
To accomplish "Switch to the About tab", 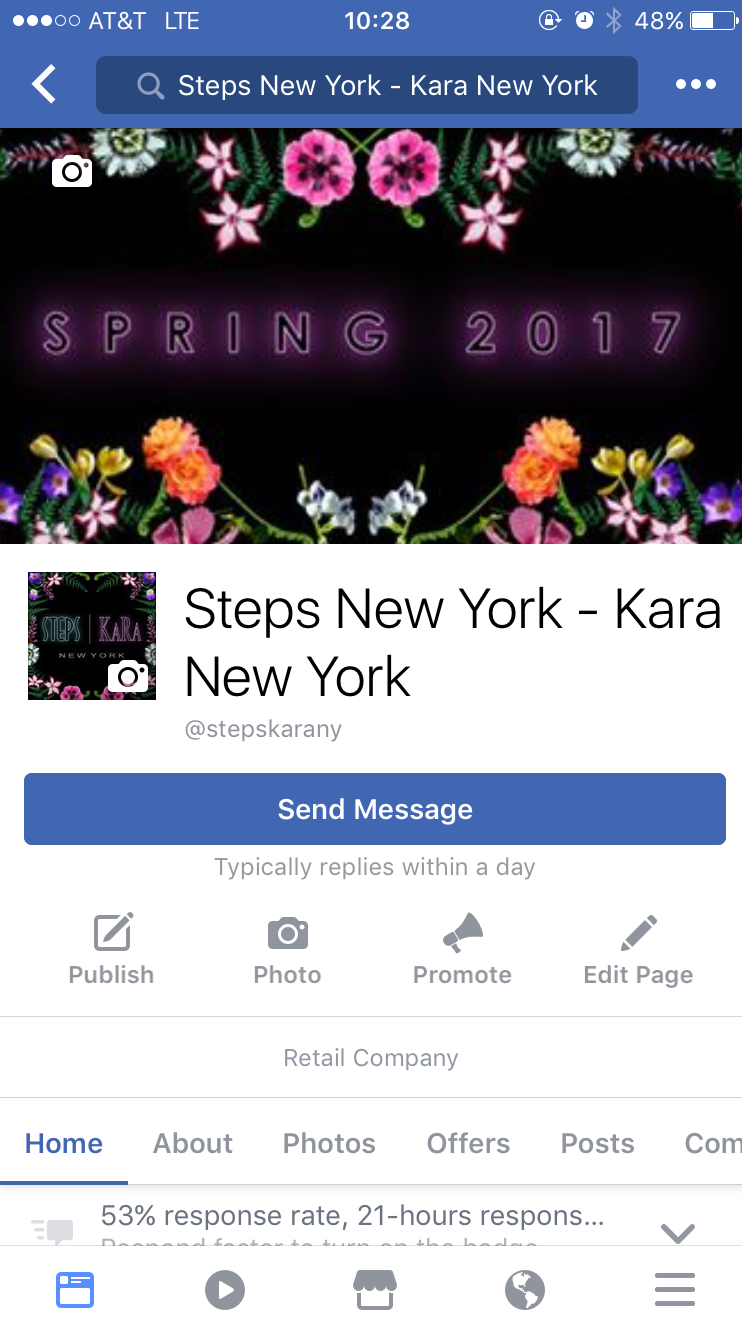I will coord(193,1143).
